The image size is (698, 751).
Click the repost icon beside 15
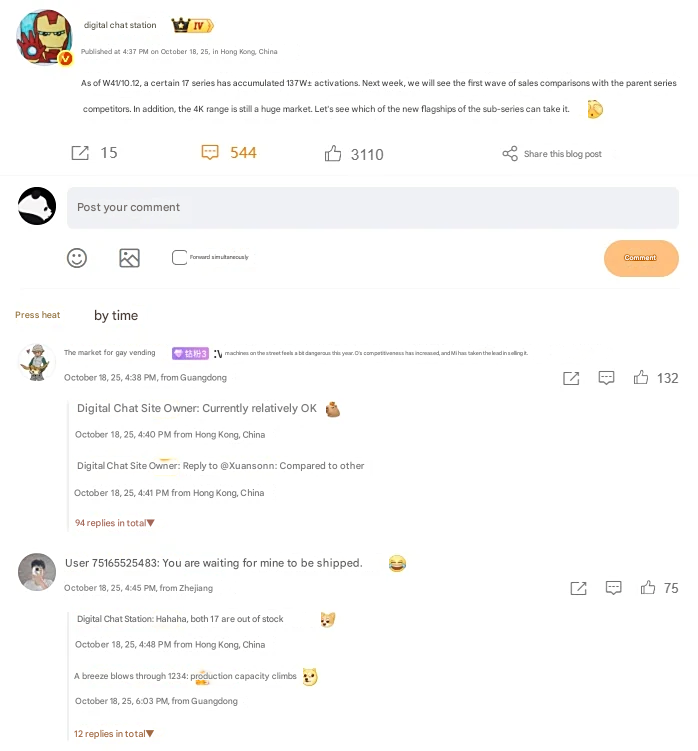tap(80, 153)
